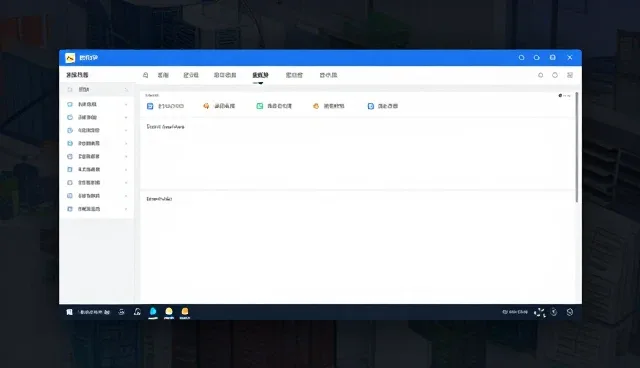Click the taskbar search box
640x368 pixels.
pos(94,312)
